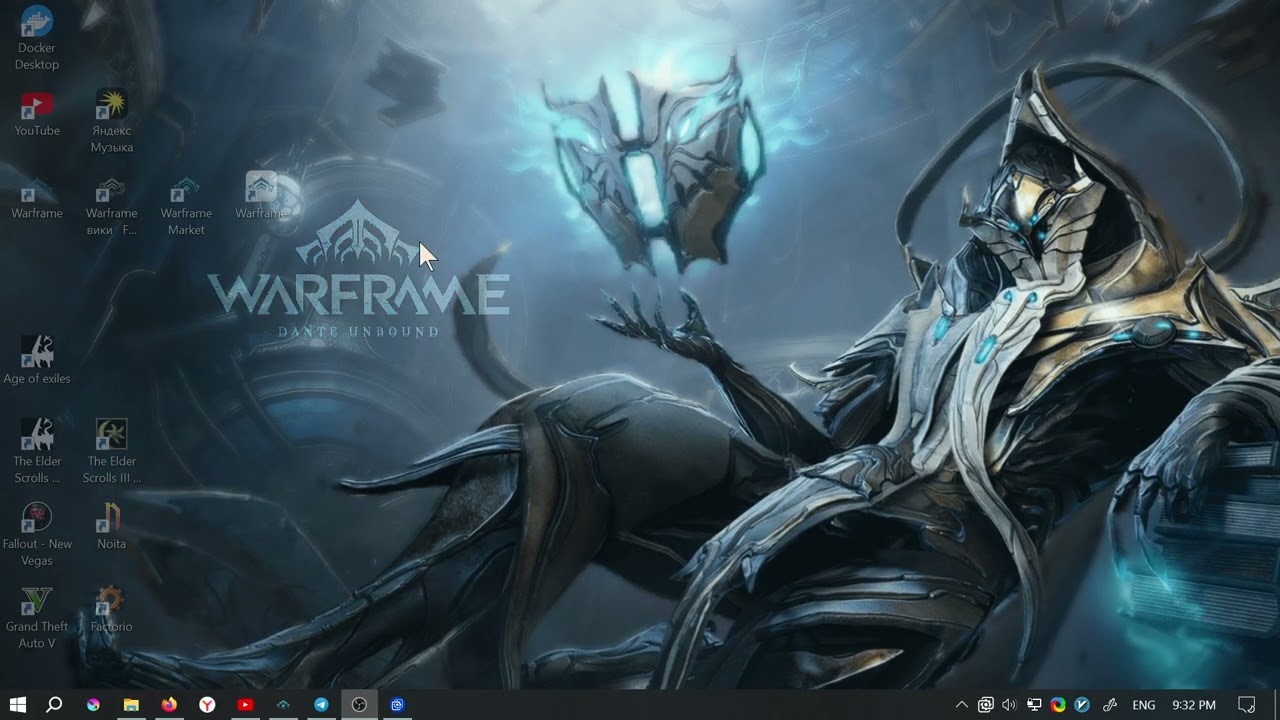Click the colorful round taskbar icon
Screen dimensions: 1280x720
[x=93, y=705]
